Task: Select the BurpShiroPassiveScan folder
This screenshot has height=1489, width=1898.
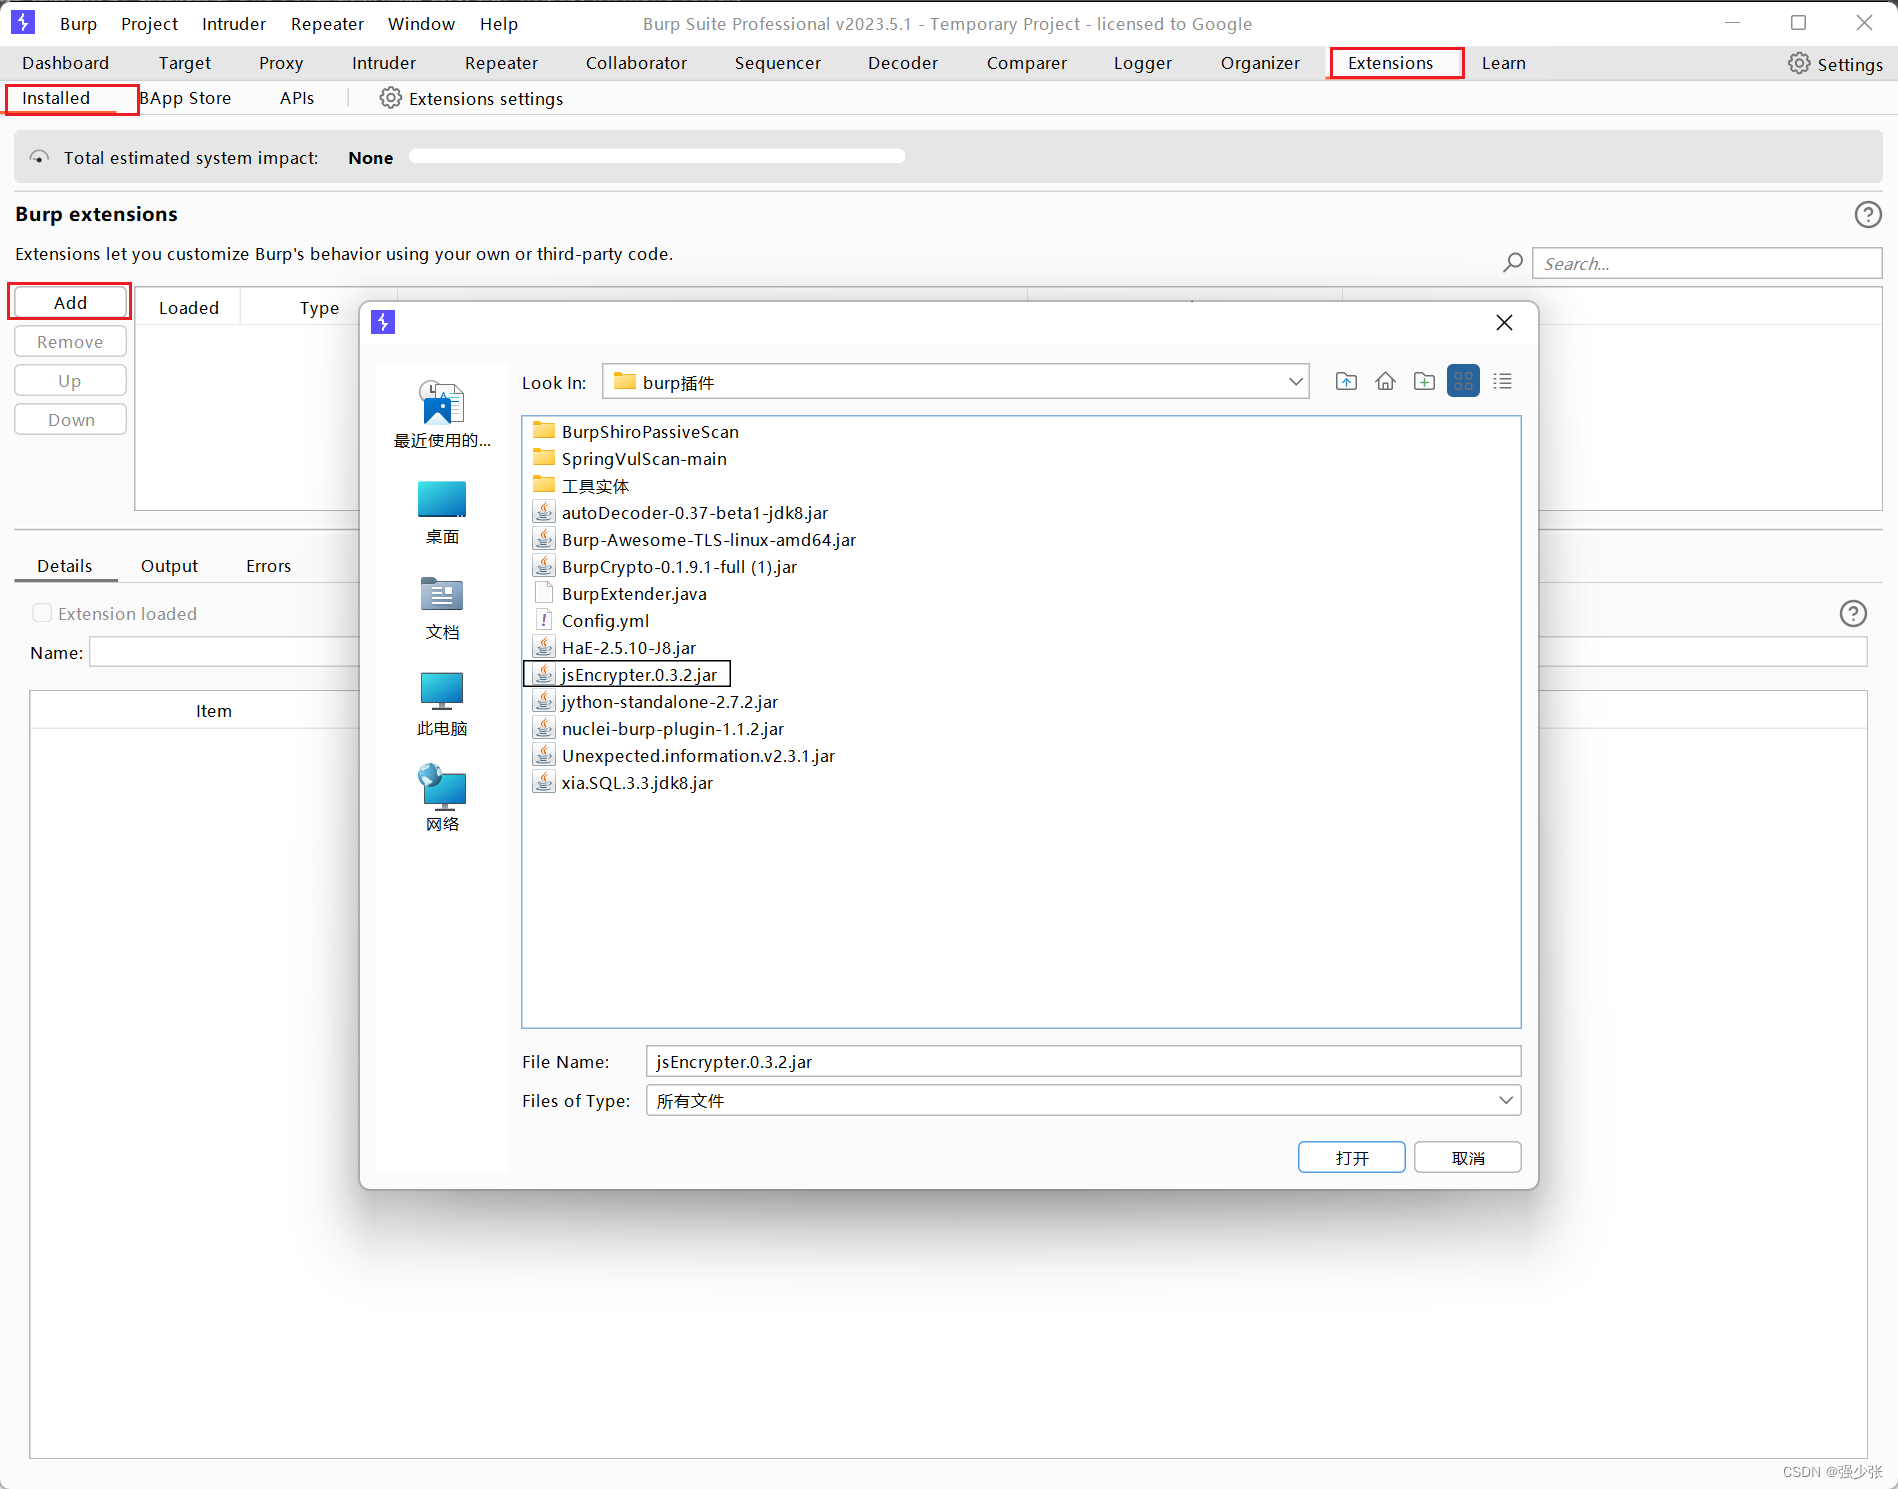Action: 636,431
